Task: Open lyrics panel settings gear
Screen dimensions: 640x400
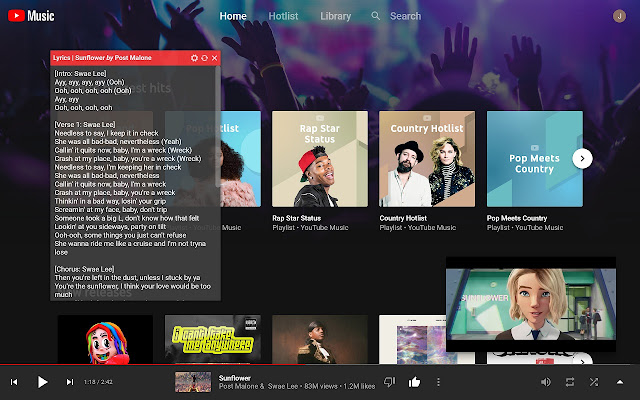Action: pos(194,58)
